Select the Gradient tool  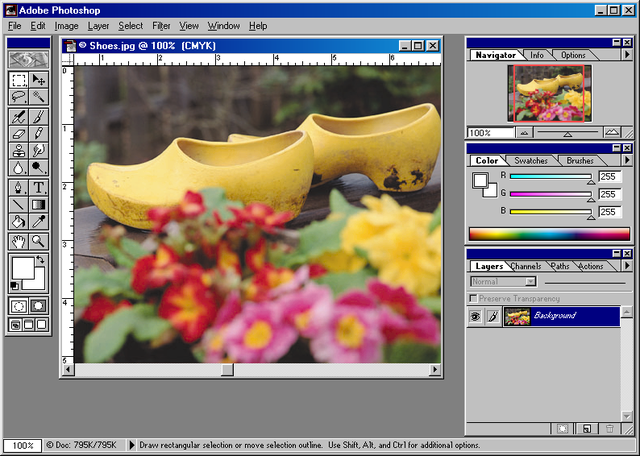click(x=38, y=204)
